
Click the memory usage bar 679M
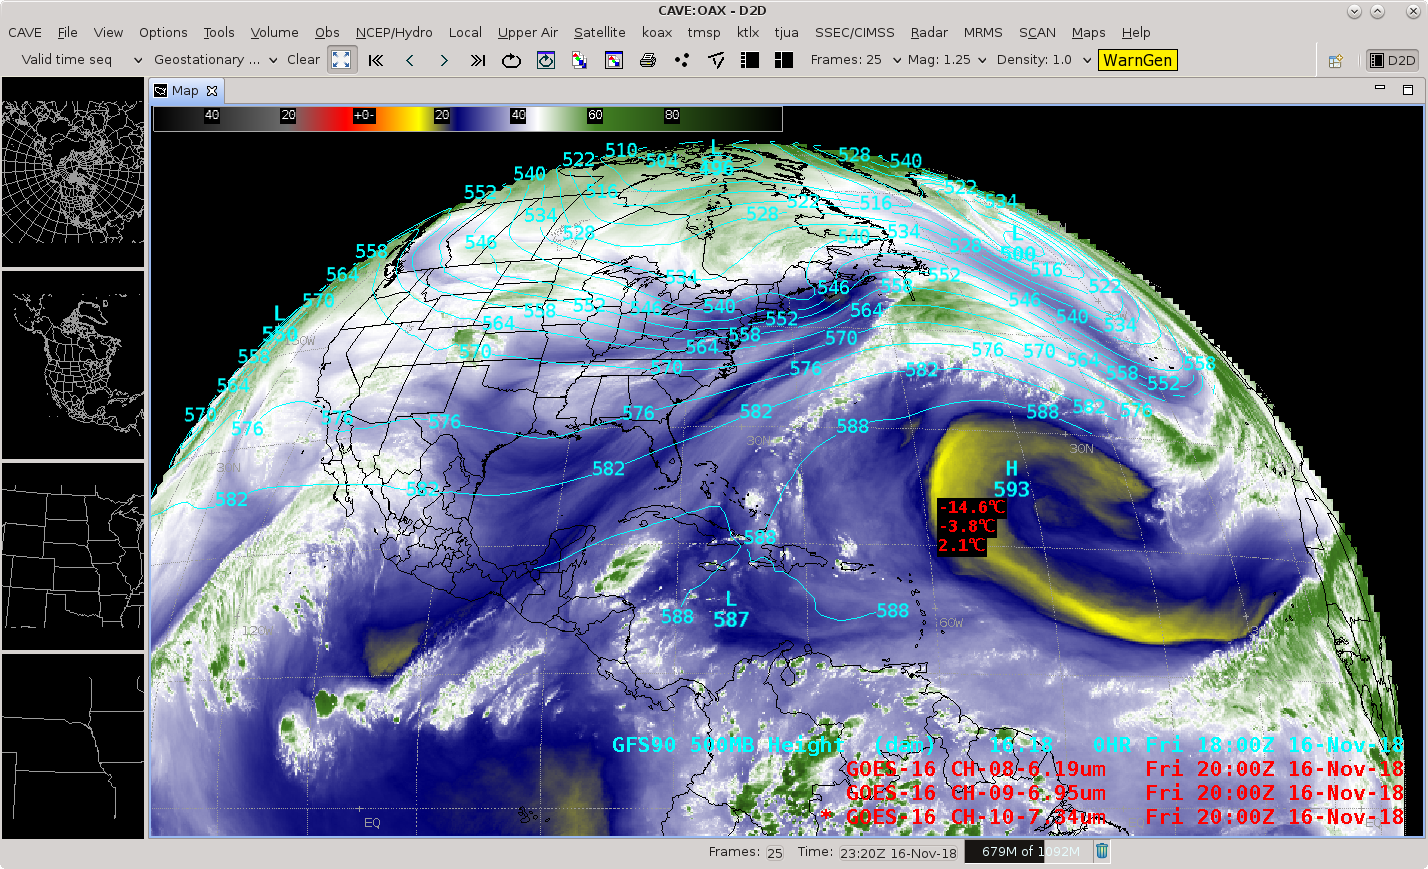tap(1027, 852)
